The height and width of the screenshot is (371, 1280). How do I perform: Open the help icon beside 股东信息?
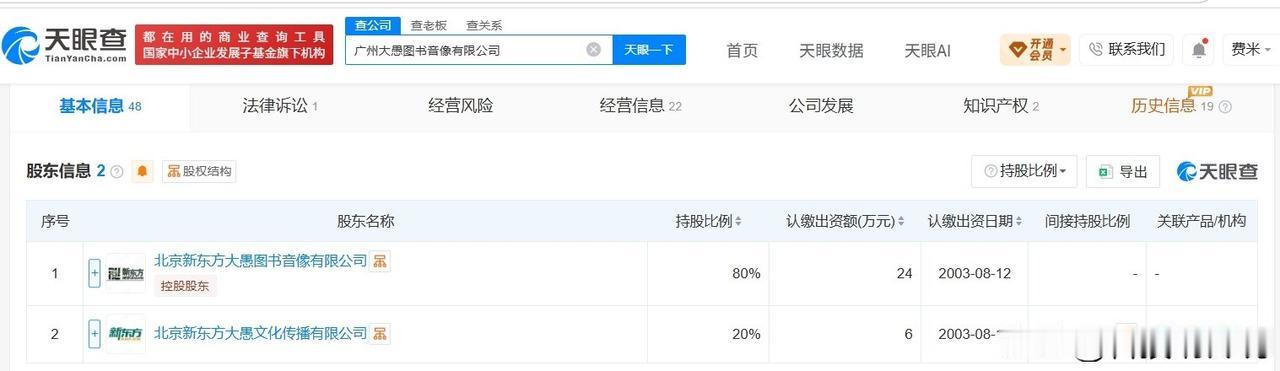(117, 172)
